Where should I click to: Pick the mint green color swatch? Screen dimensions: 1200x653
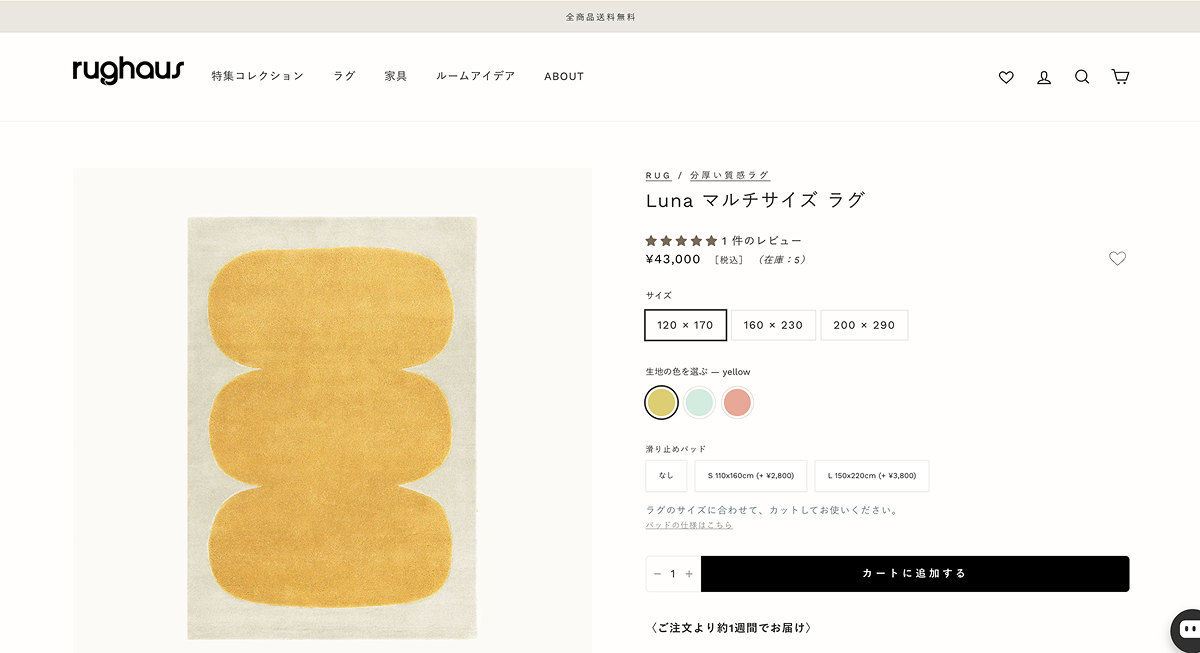[699, 403]
